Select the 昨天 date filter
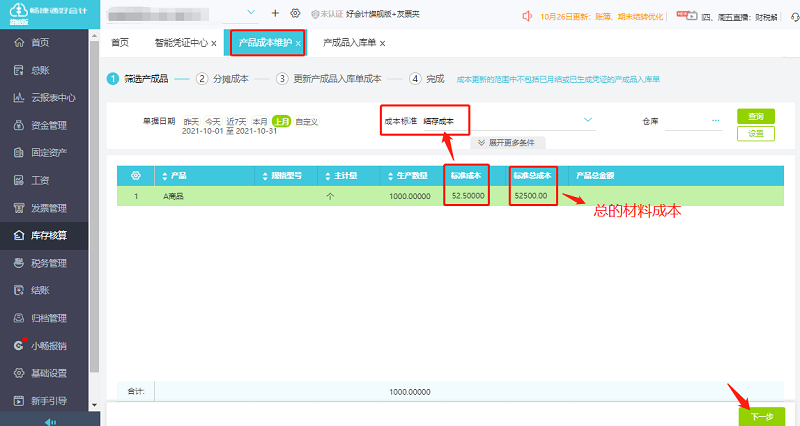800x426 pixels. coord(191,121)
